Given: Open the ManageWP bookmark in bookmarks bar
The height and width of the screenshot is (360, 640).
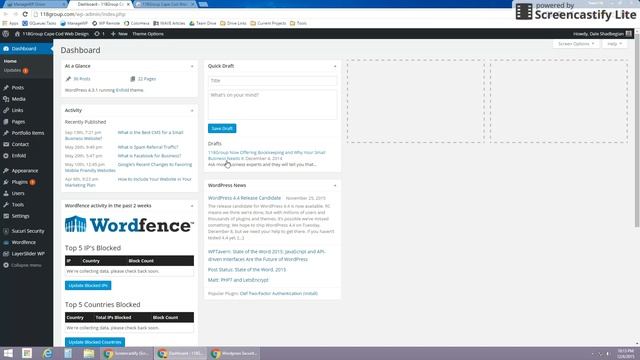Looking at the screenshot, I should click(x=74, y=23).
